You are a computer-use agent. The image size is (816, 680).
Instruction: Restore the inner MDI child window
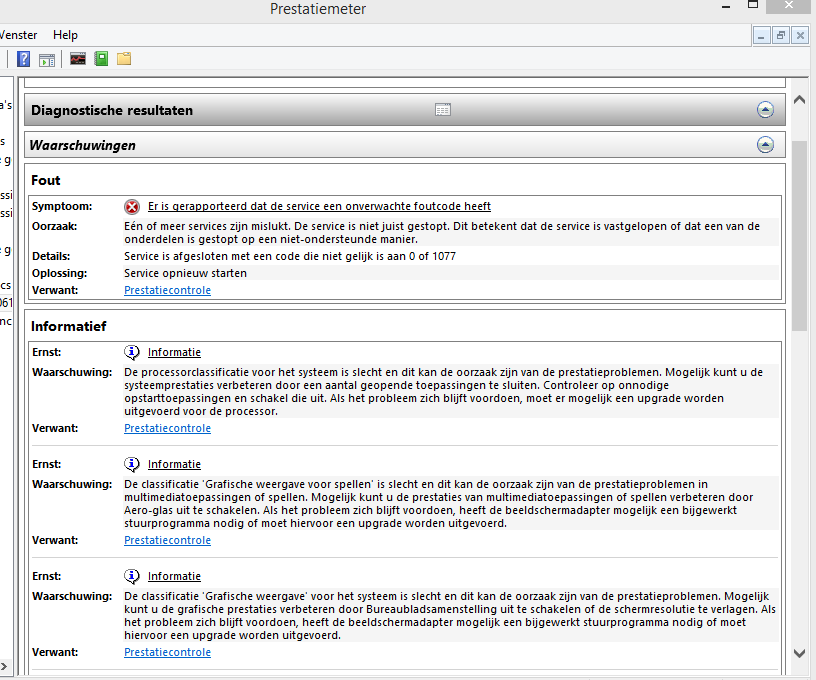(x=781, y=36)
